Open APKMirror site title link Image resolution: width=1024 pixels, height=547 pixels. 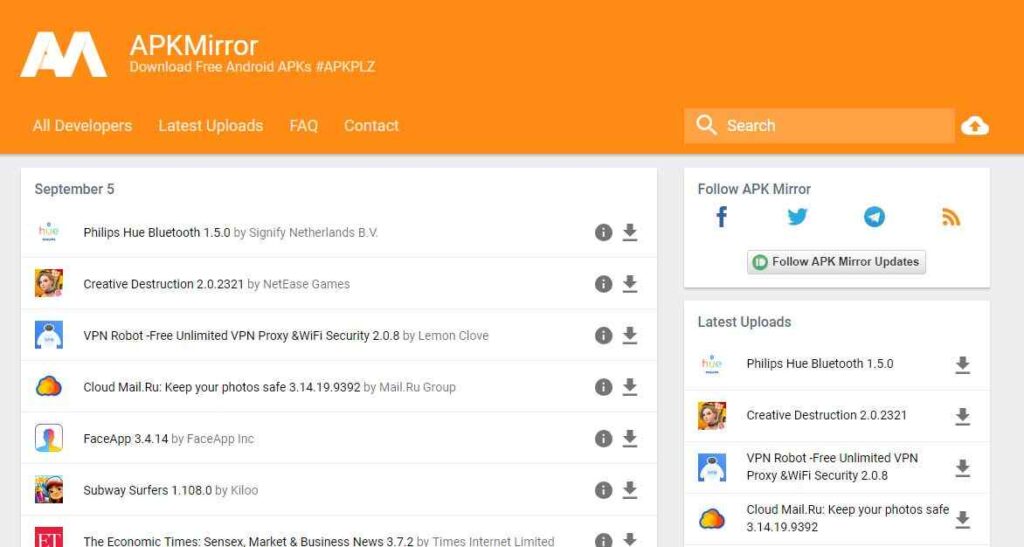click(x=193, y=46)
